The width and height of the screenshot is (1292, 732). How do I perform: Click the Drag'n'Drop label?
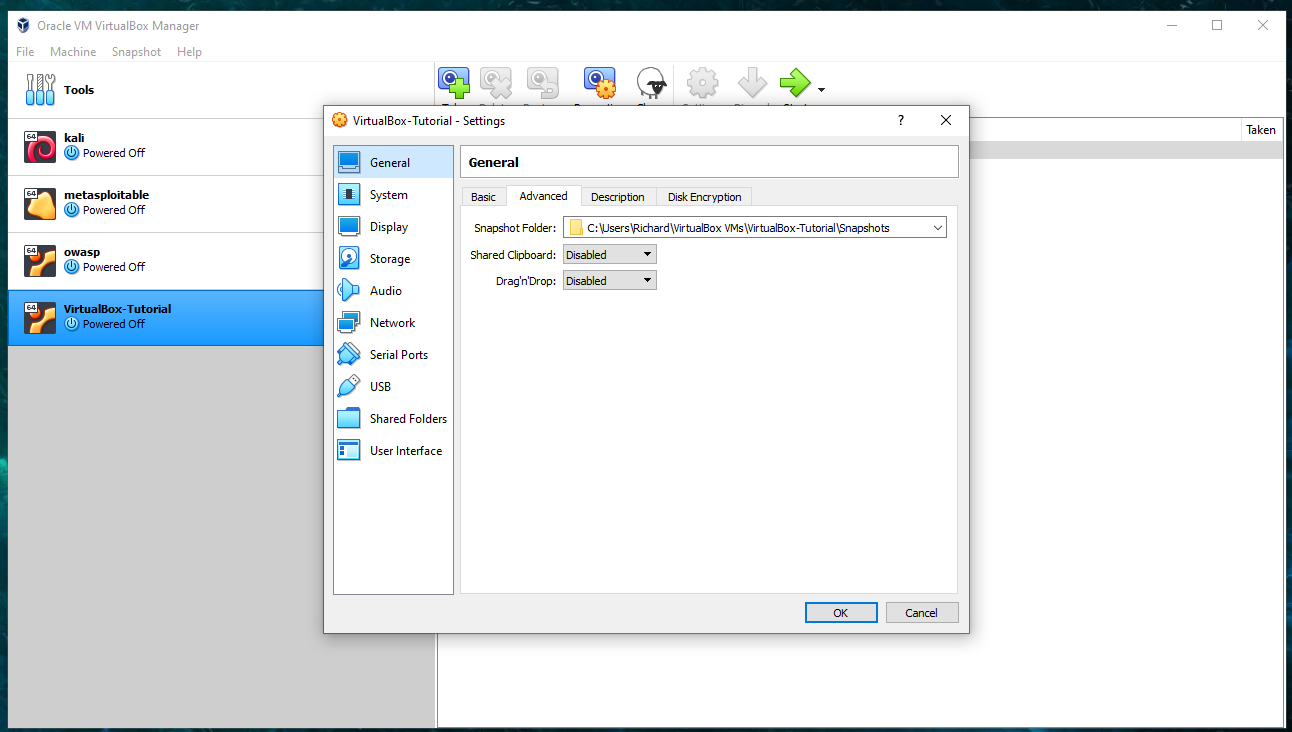[x=526, y=281]
